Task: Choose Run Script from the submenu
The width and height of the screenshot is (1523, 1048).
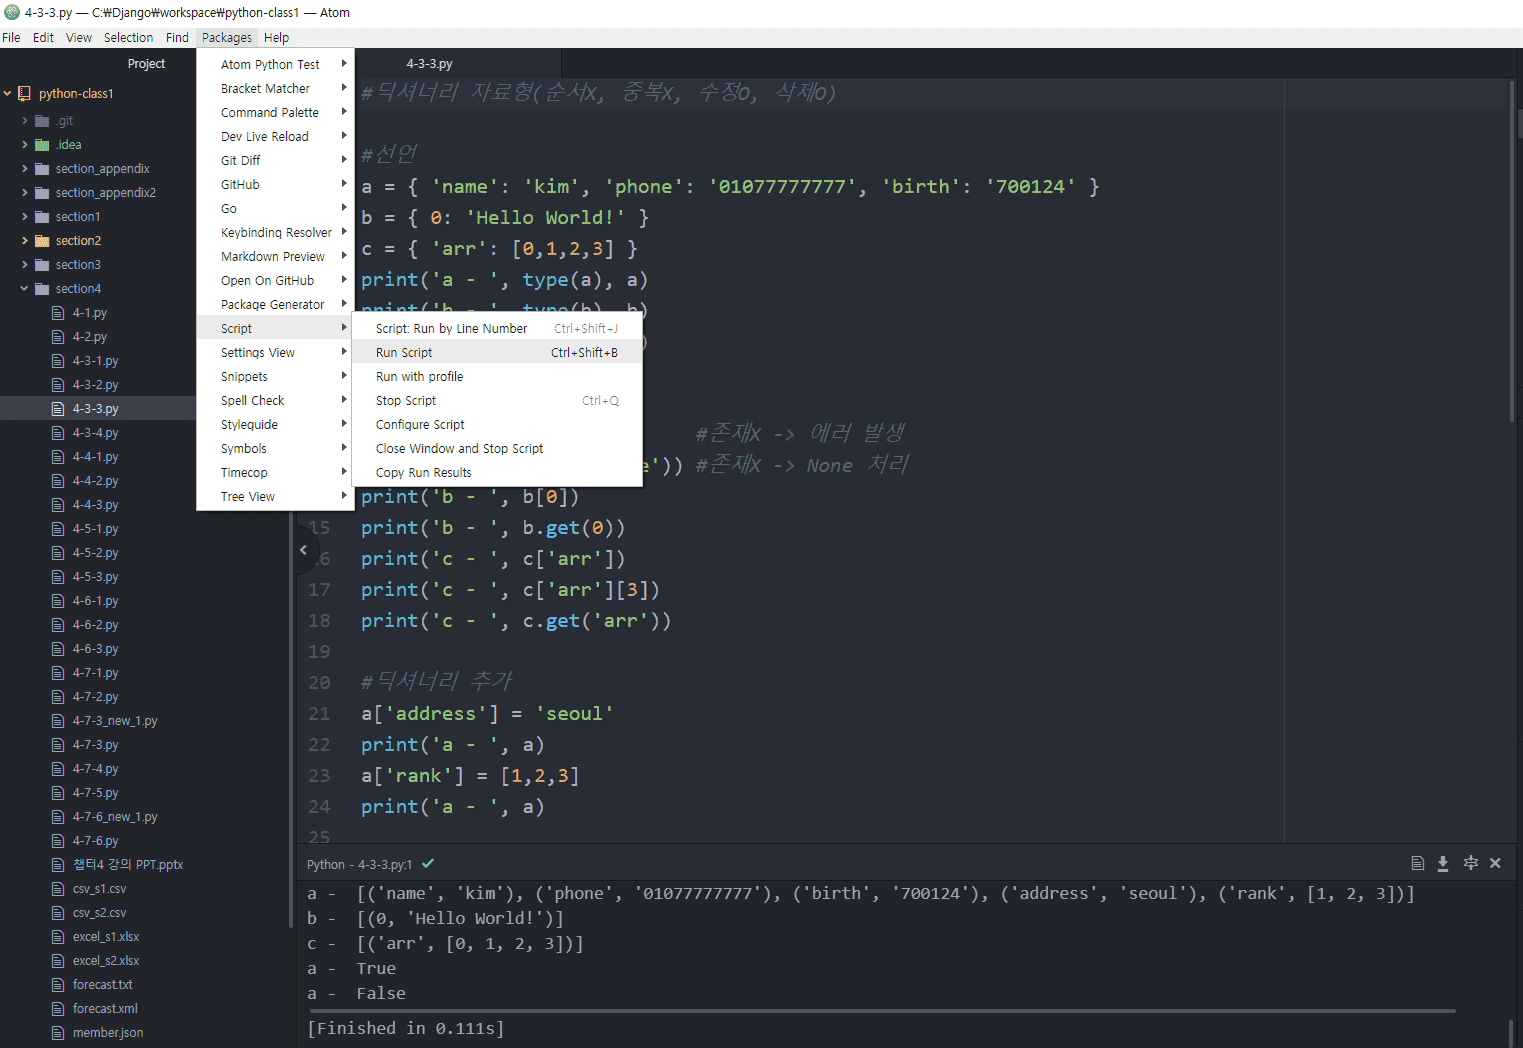Action: pyautogui.click(x=404, y=353)
